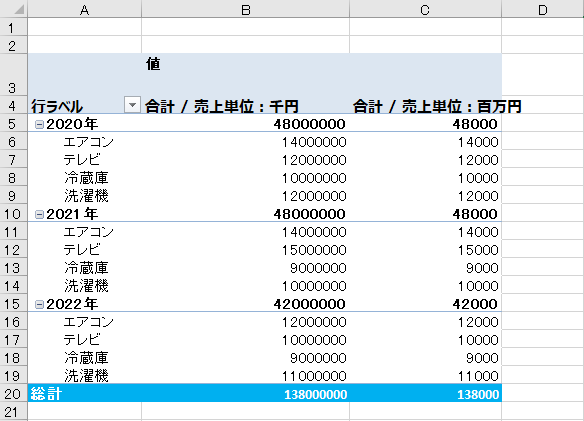
Task: Click 冷蔵庫 in row 18
Action: (86, 358)
